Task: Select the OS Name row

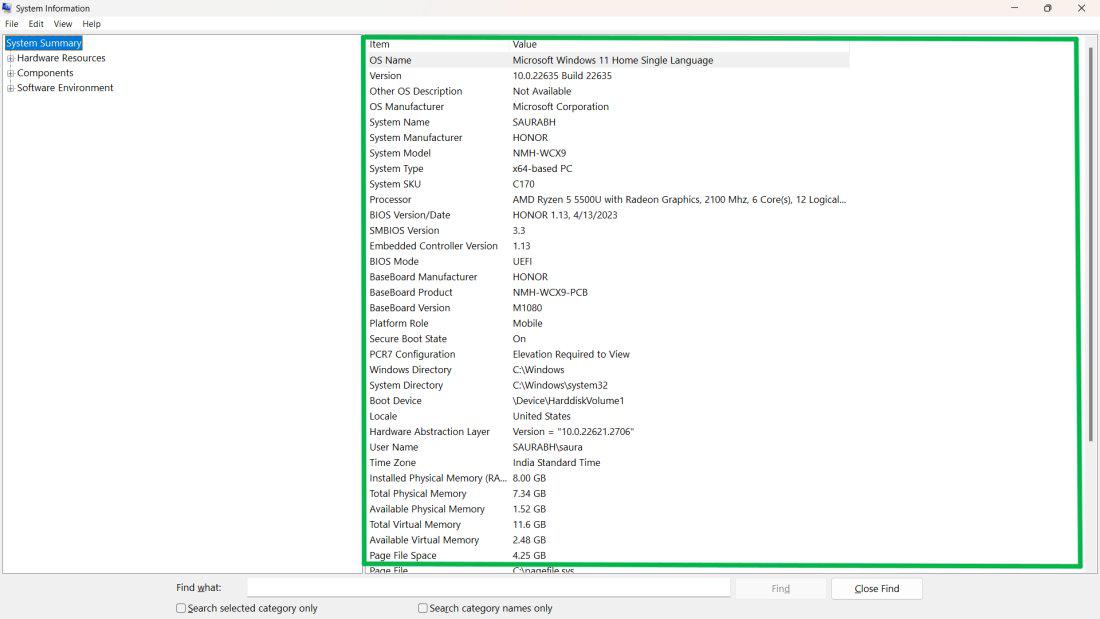Action: point(608,60)
